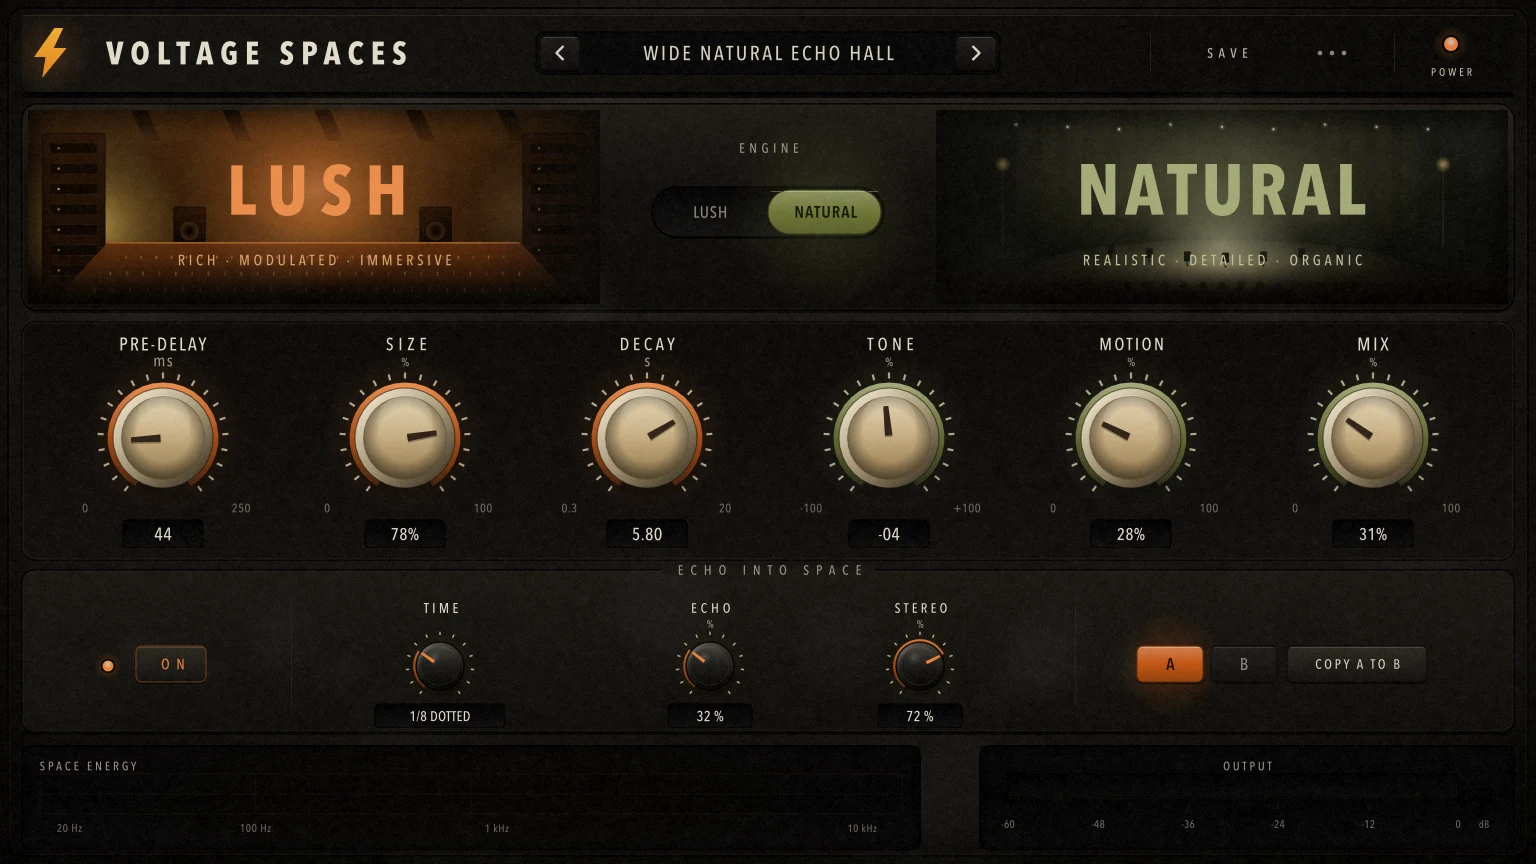1536x864 pixels.
Task: Toggle the Power button
Action: click(x=1451, y=44)
